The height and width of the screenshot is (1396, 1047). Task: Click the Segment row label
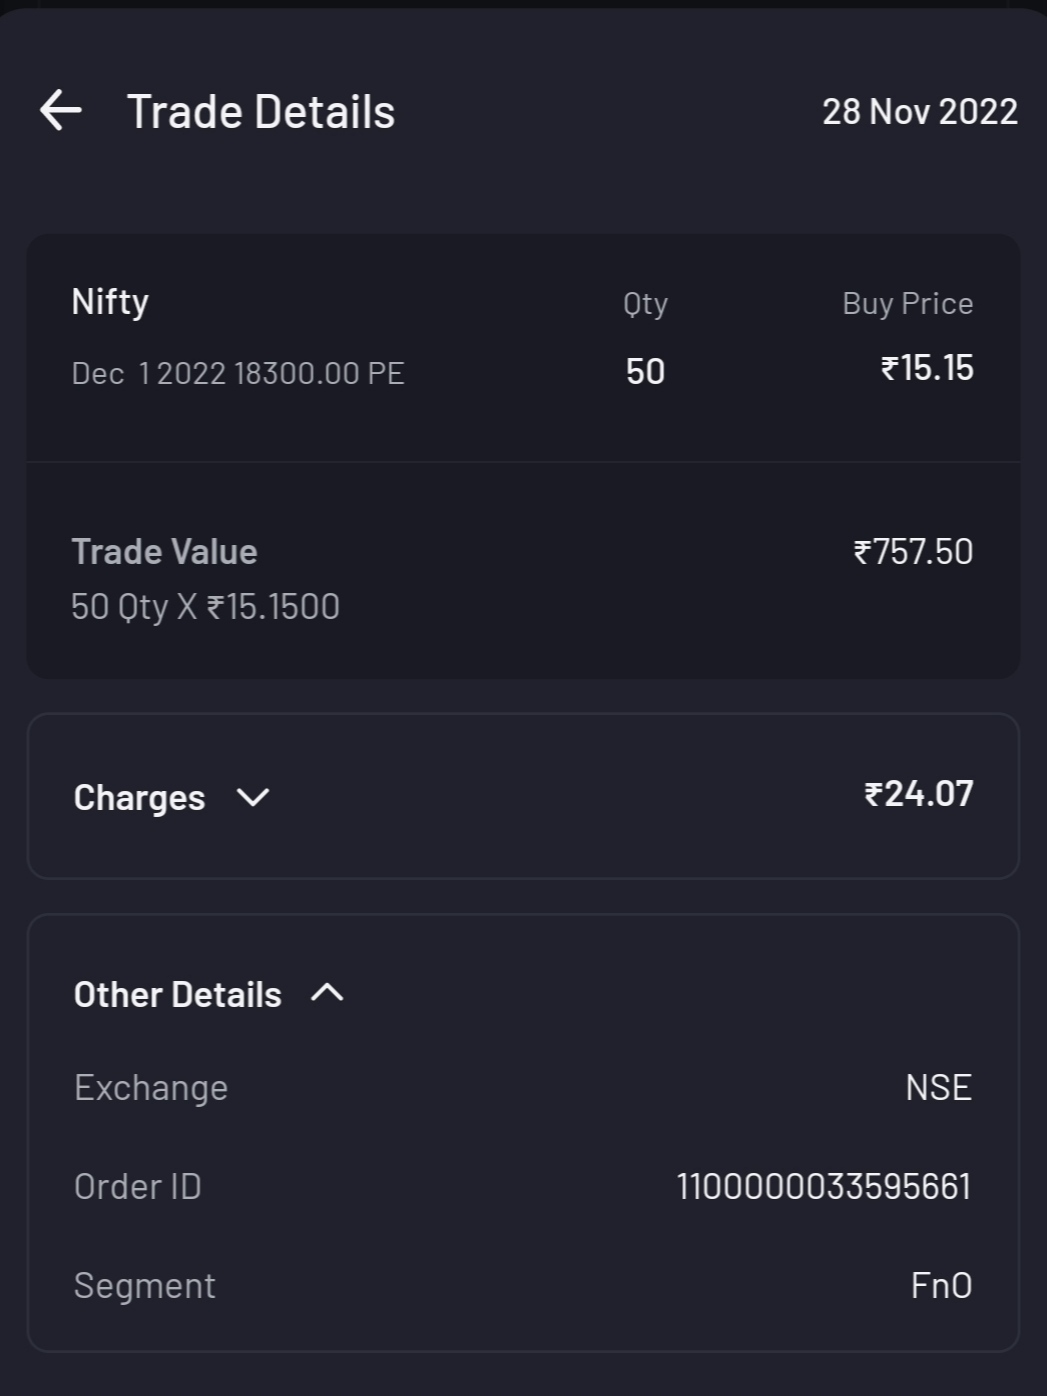[x=145, y=1285]
